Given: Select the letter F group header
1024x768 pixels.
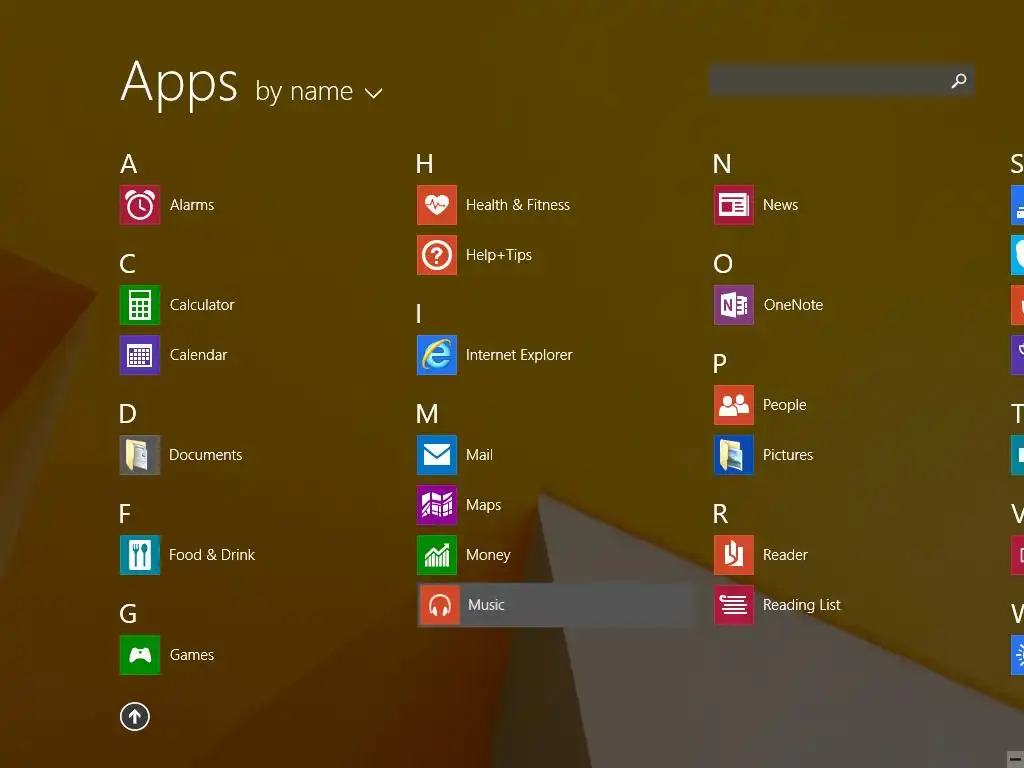Looking at the screenshot, I should pos(125,514).
